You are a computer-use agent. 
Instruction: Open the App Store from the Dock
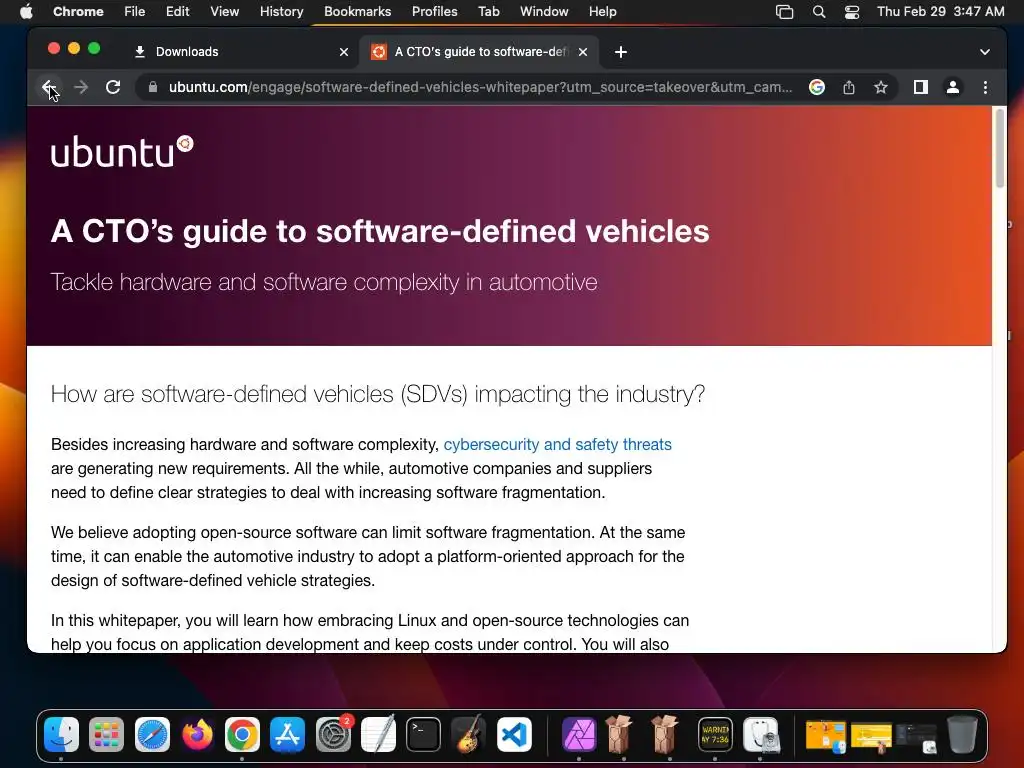coord(287,735)
